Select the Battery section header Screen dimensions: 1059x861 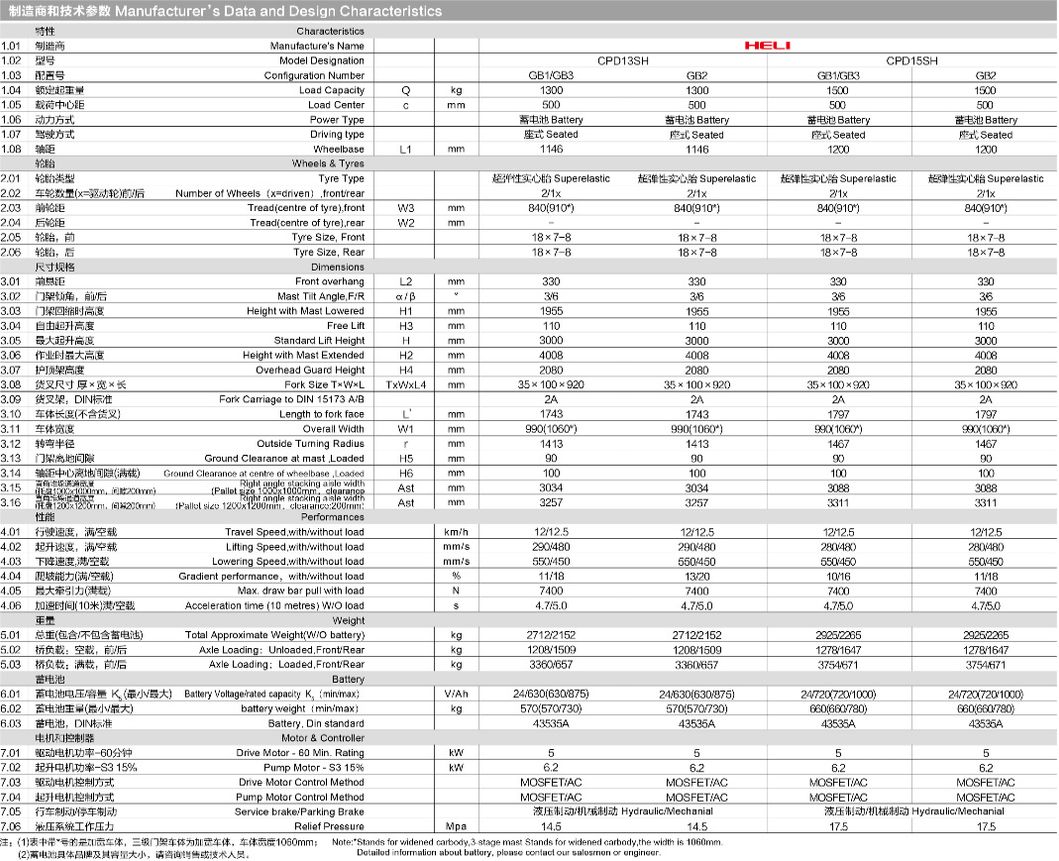point(348,679)
